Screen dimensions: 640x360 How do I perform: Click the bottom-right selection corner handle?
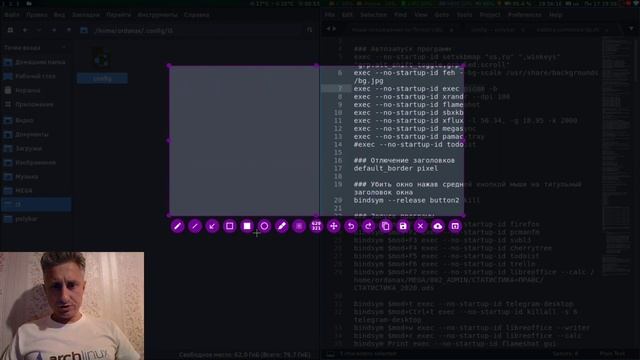(463, 215)
